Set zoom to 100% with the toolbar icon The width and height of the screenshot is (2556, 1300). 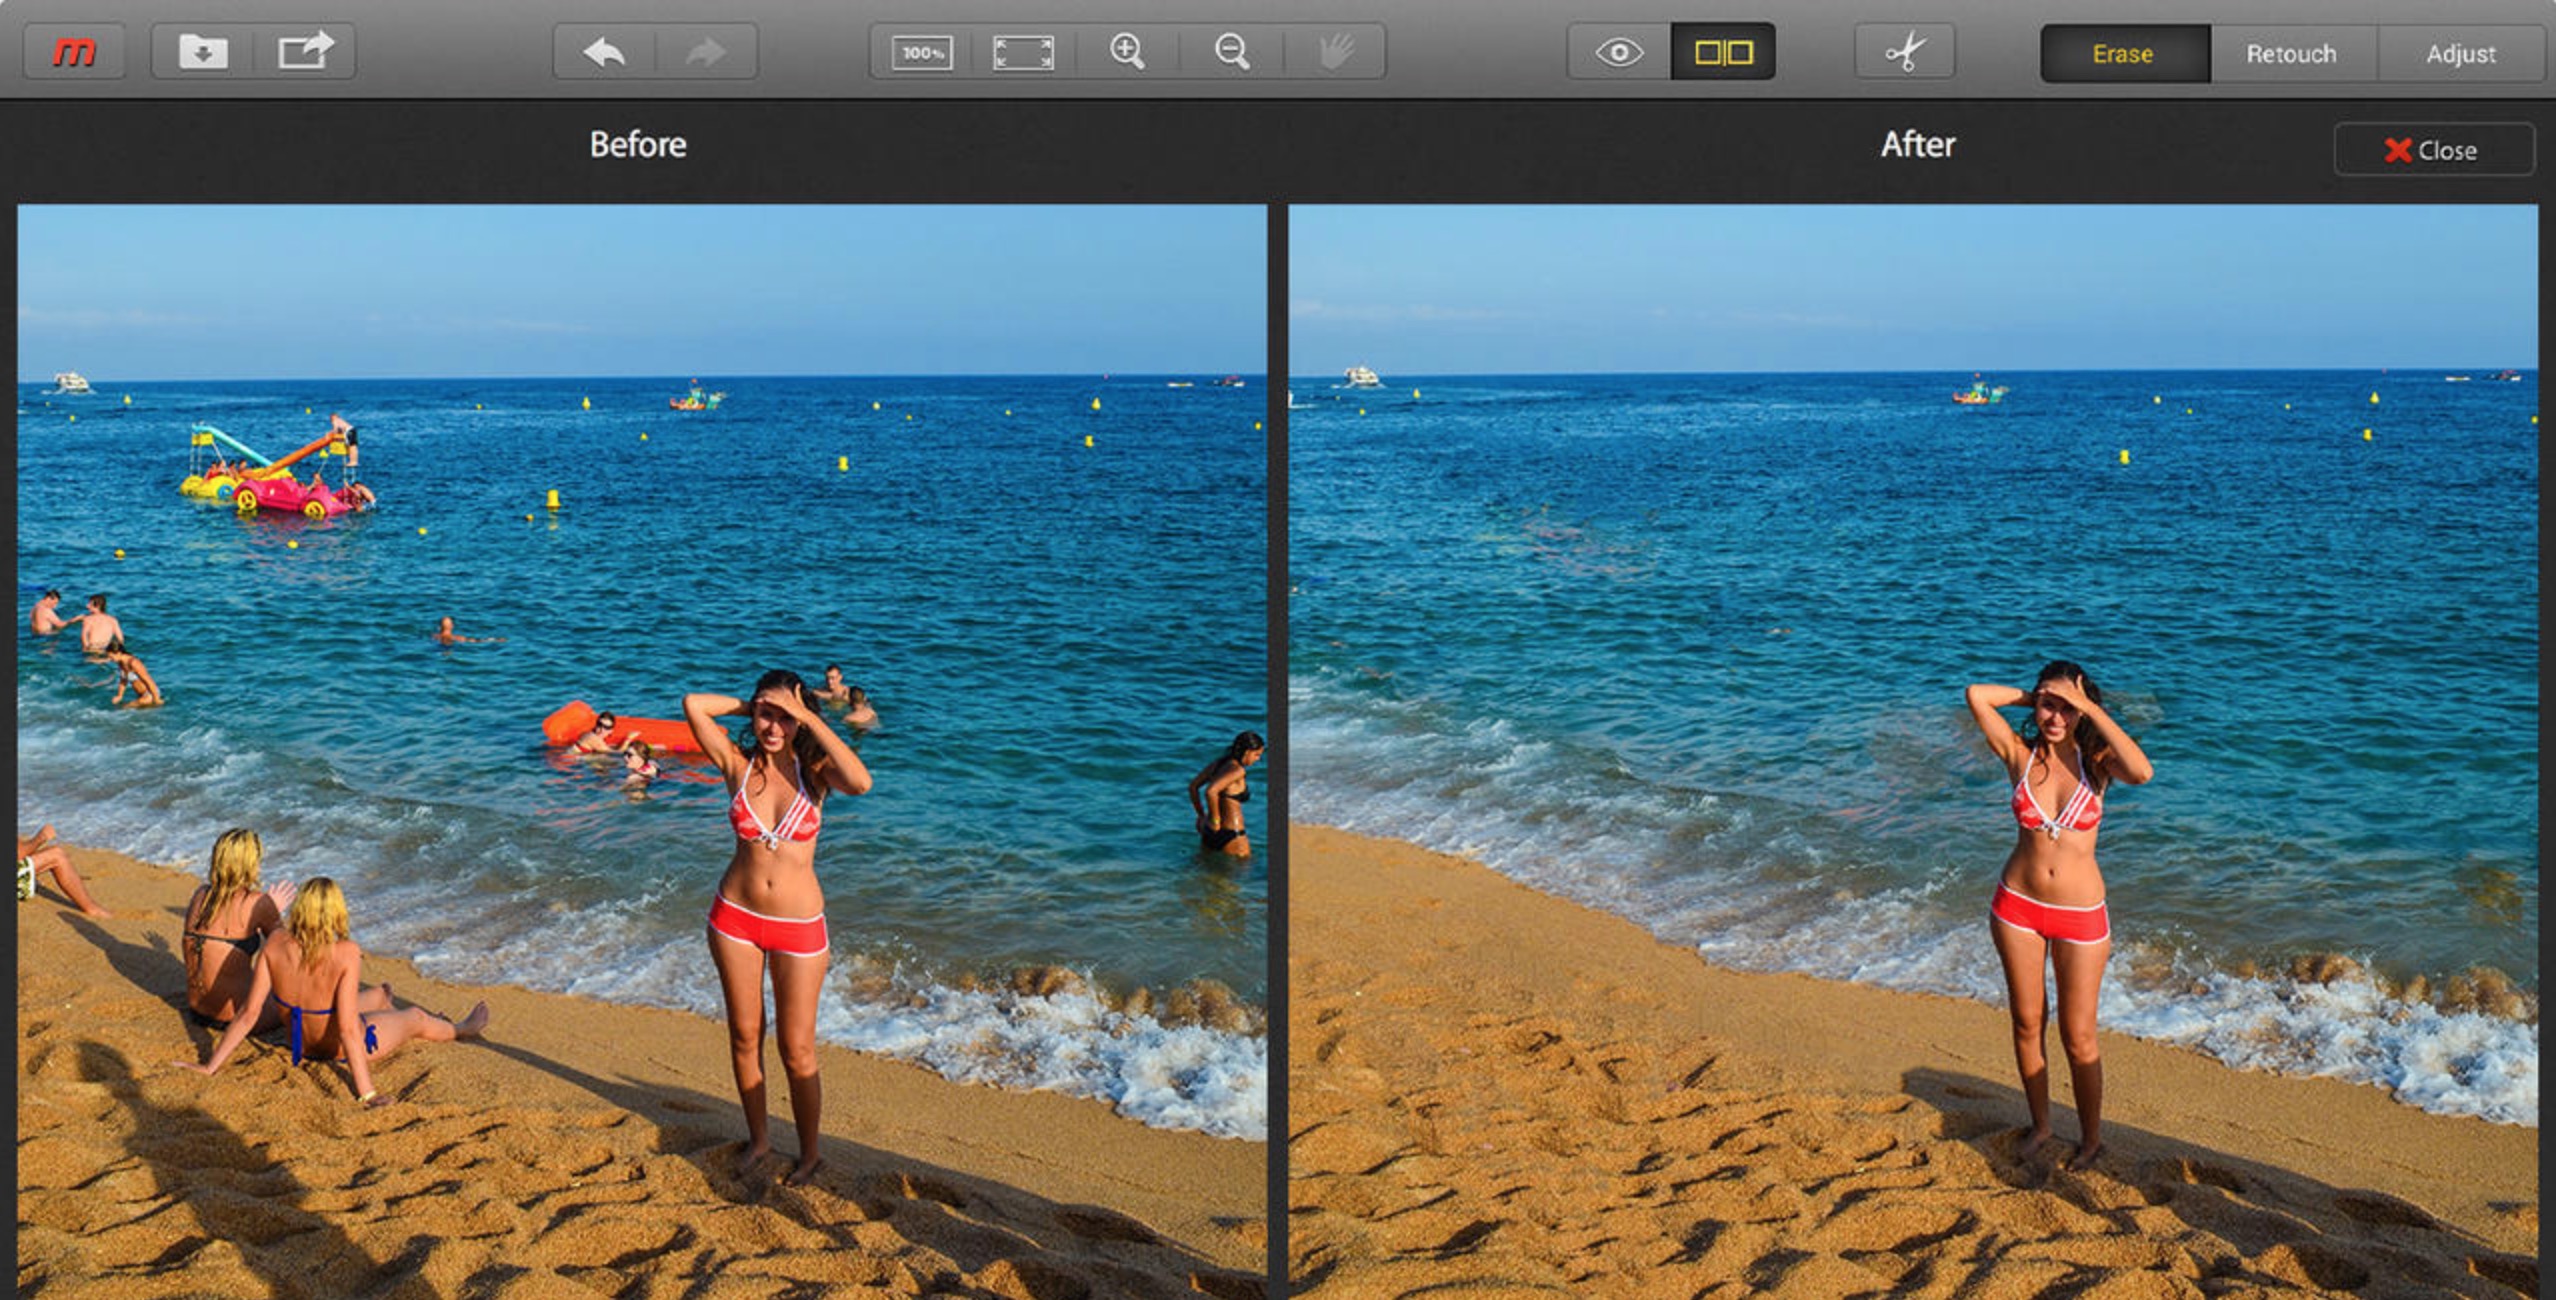point(921,52)
